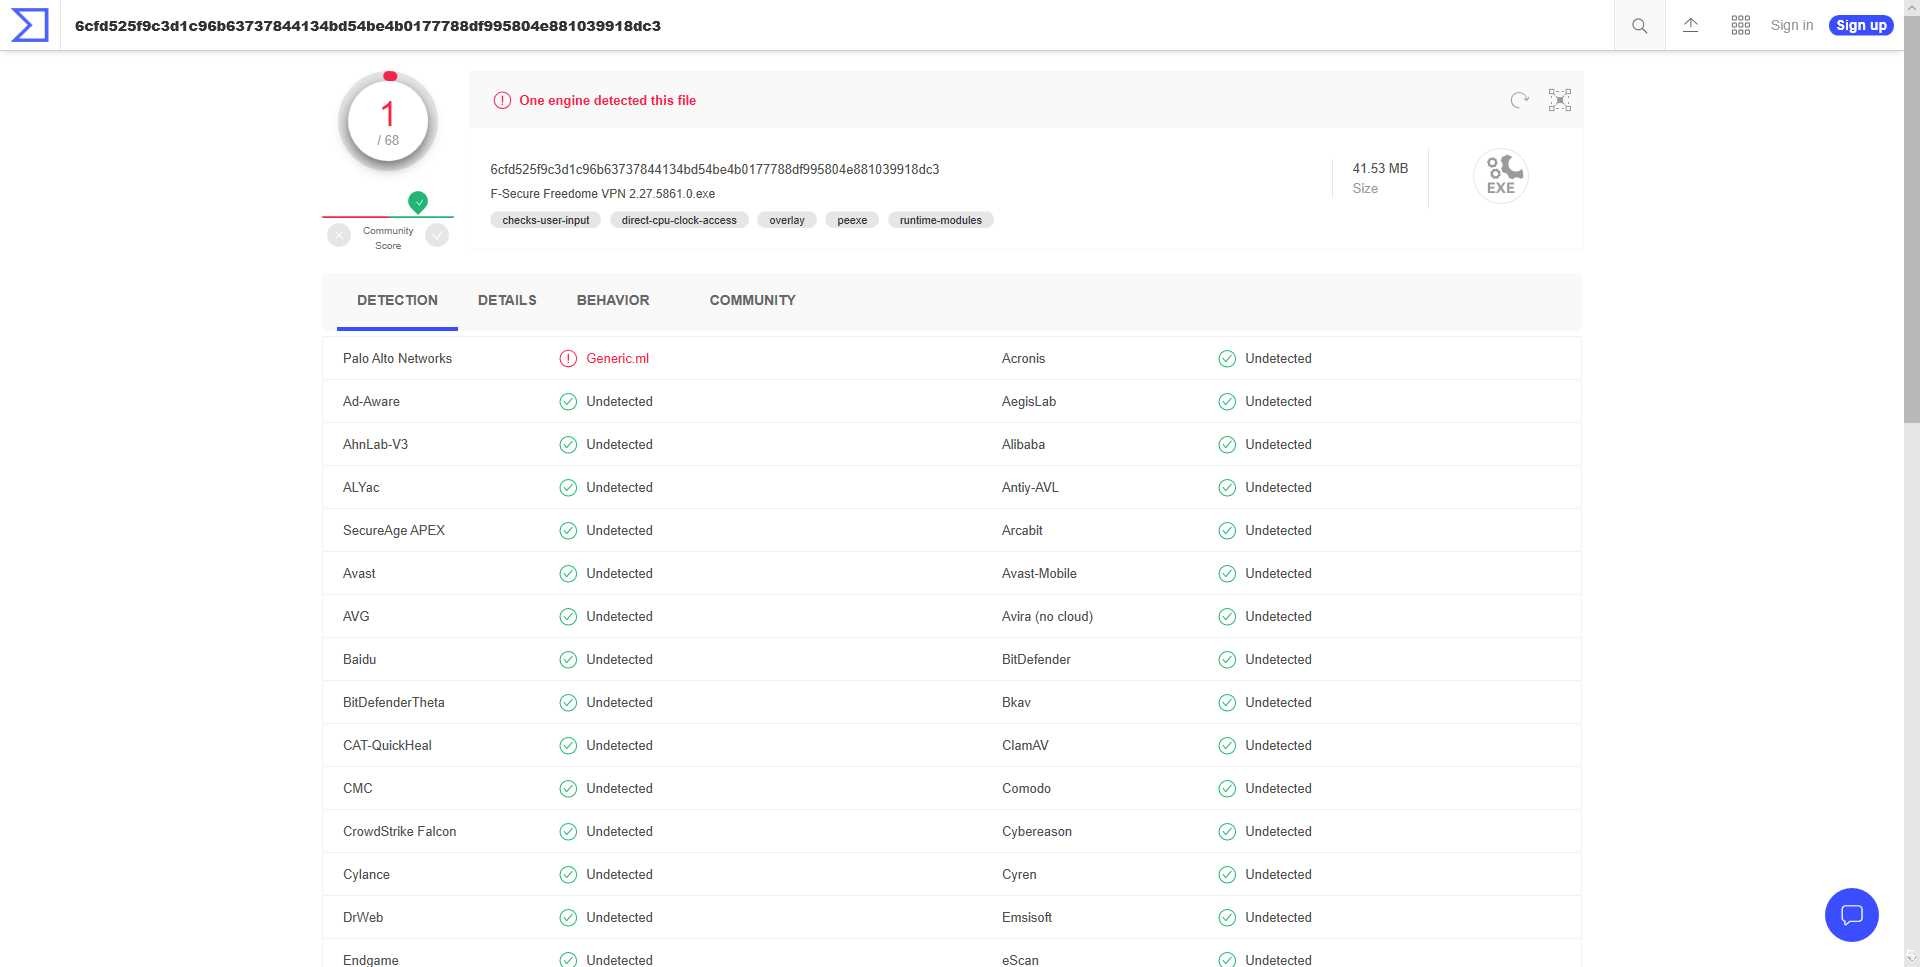Click BitDefender undetected check icon
Image resolution: width=1920 pixels, height=967 pixels.
click(1227, 659)
